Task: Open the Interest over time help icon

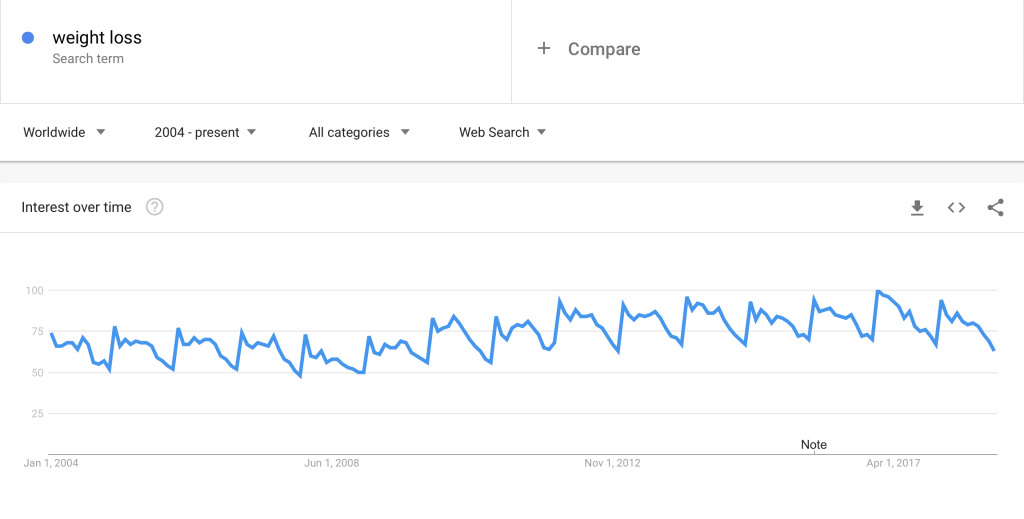Action: [x=155, y=207]
